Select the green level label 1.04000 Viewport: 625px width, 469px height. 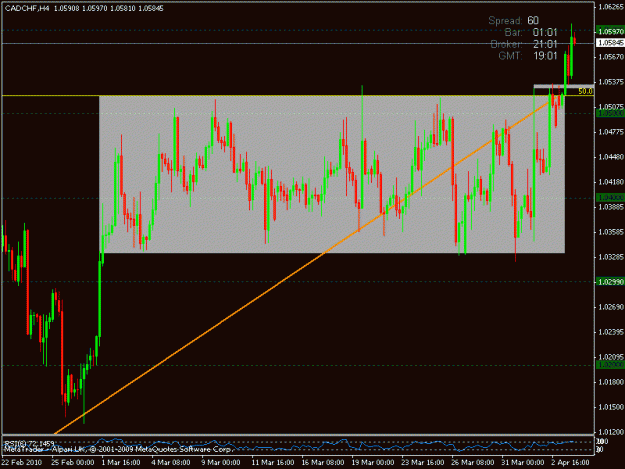pos(610,198)
